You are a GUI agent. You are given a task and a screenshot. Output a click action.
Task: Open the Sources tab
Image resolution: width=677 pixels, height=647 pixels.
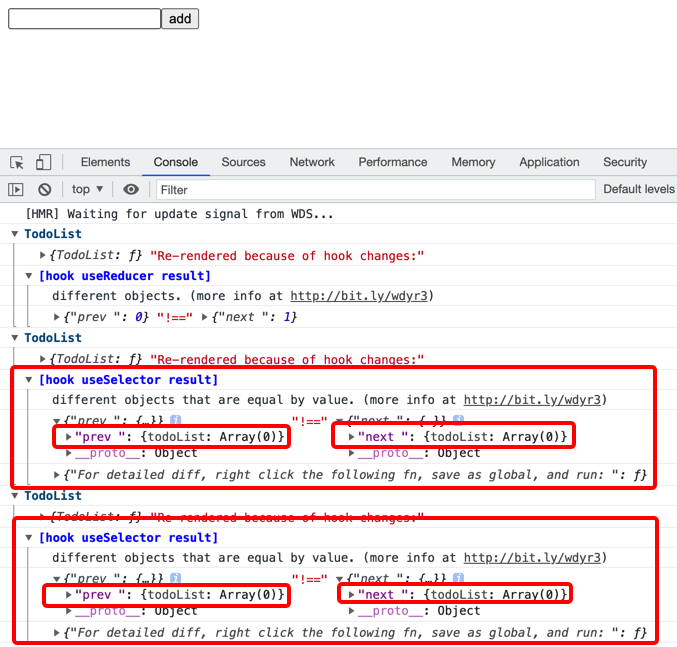[244, 162]
